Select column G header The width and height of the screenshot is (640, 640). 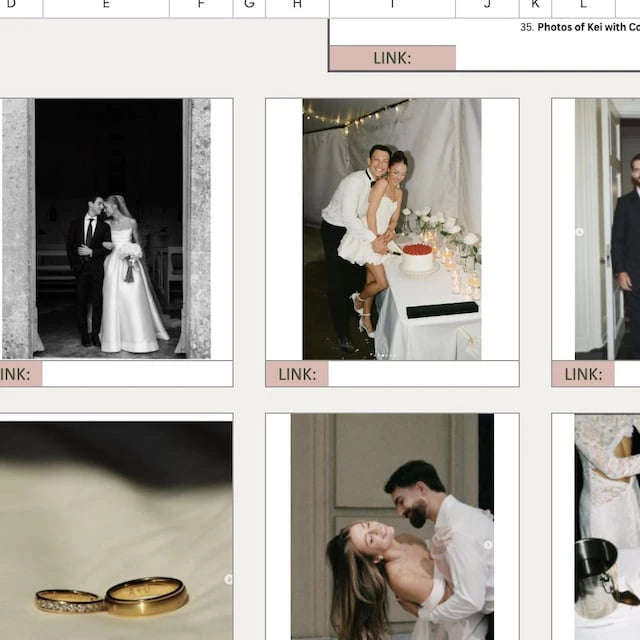[x=249, y=6]
